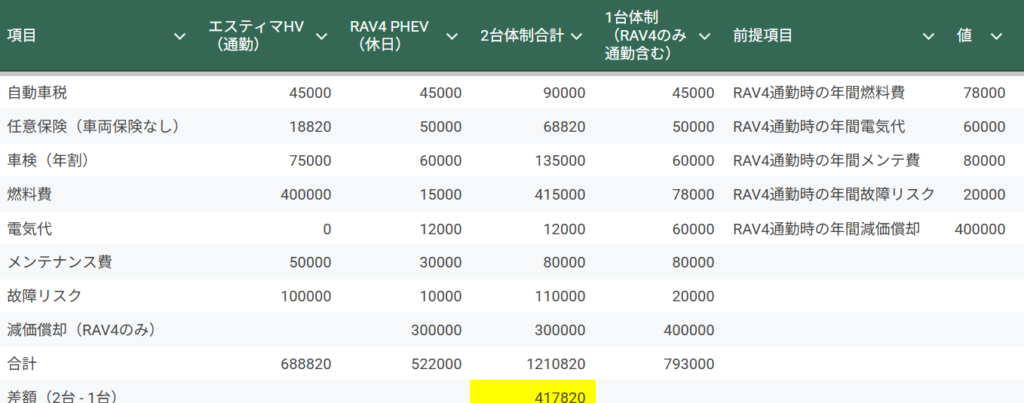1024x403 pixels.
Task: Open the RAV4 PHEV column dropdown
Action: point(451,36)
